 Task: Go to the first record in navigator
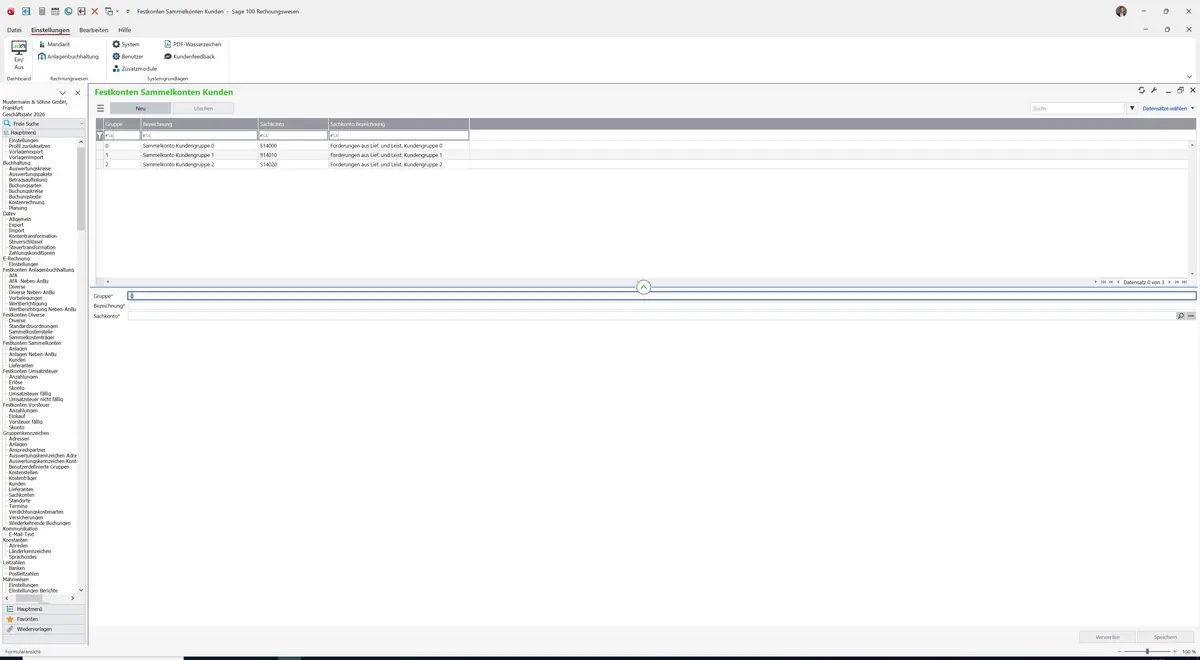(1103, 282)
